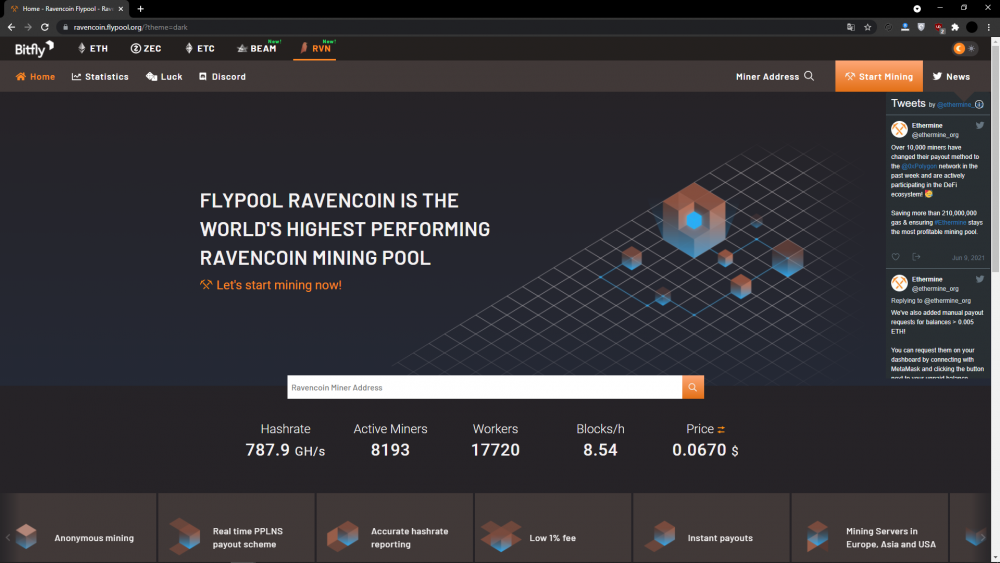Click the @ethermine_ handle in Tweets header
Image resolution: width=1000 pixels, height=563 pixels.
click(x=954, y=105)
